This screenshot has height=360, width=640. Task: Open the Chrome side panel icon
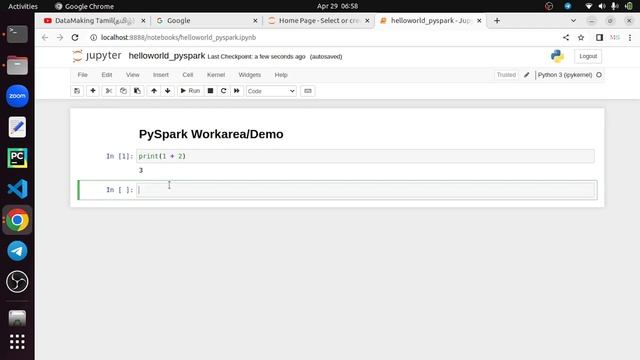(599, 38)
